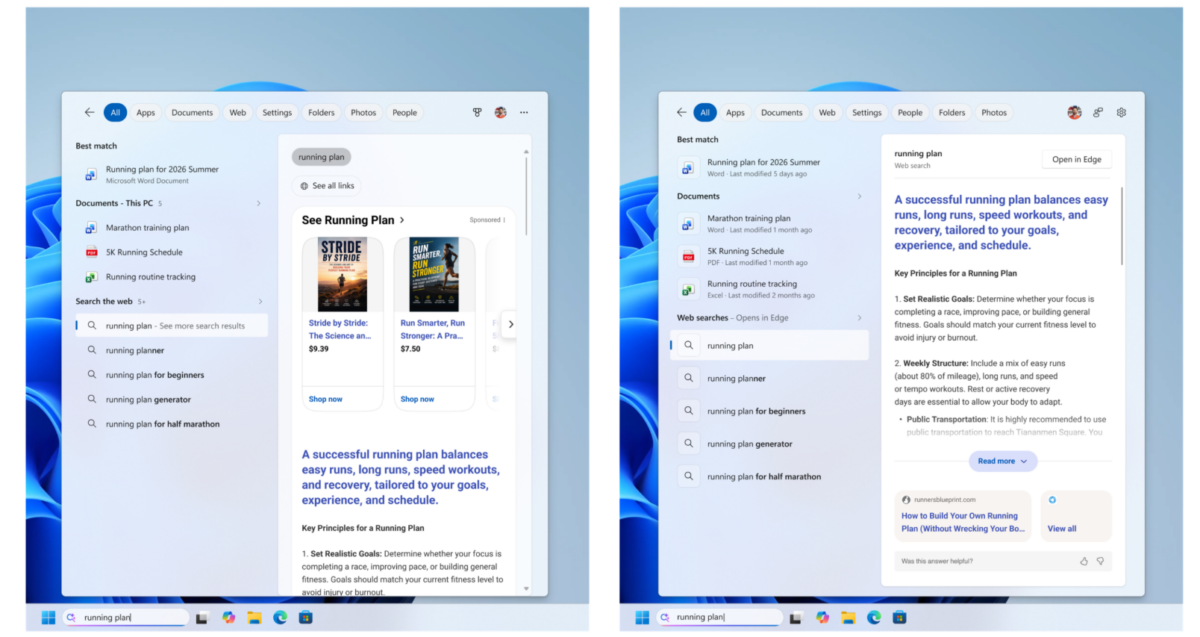
Task: Open View all sources card
Action: click(1076, 516)
